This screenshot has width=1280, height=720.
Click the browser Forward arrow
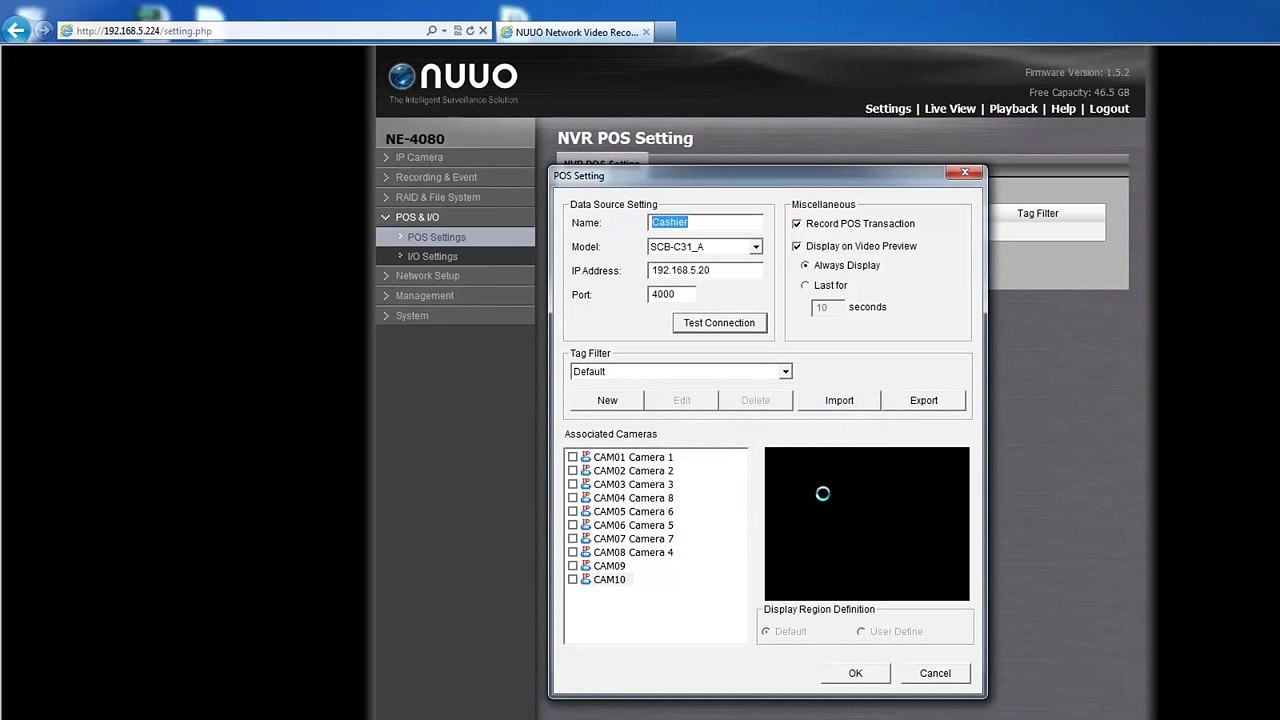[43, 31]
